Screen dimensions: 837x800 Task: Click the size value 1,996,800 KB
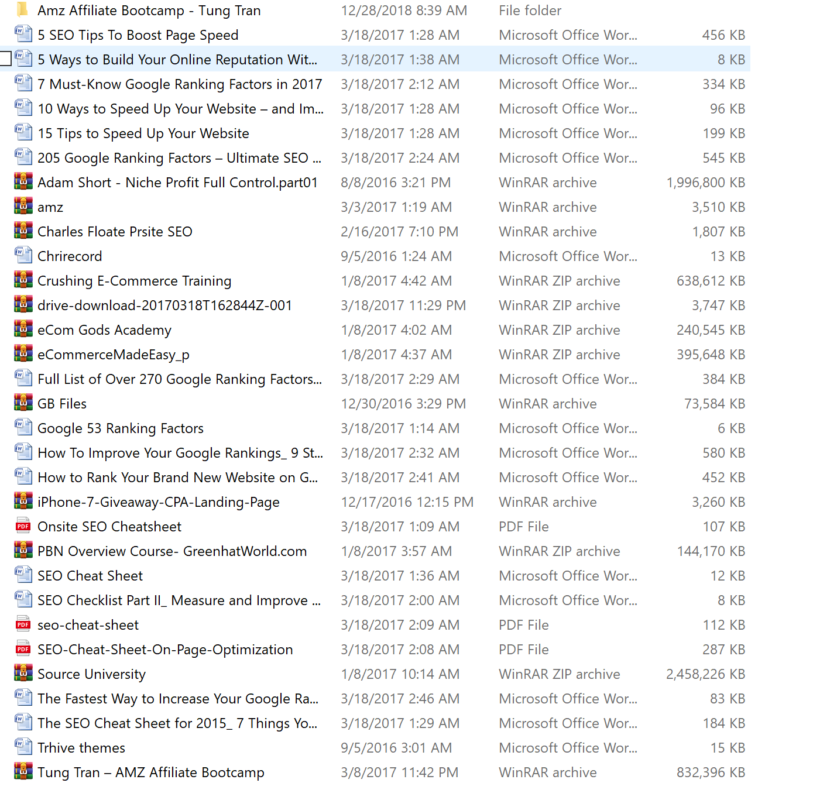click(706, 182)
